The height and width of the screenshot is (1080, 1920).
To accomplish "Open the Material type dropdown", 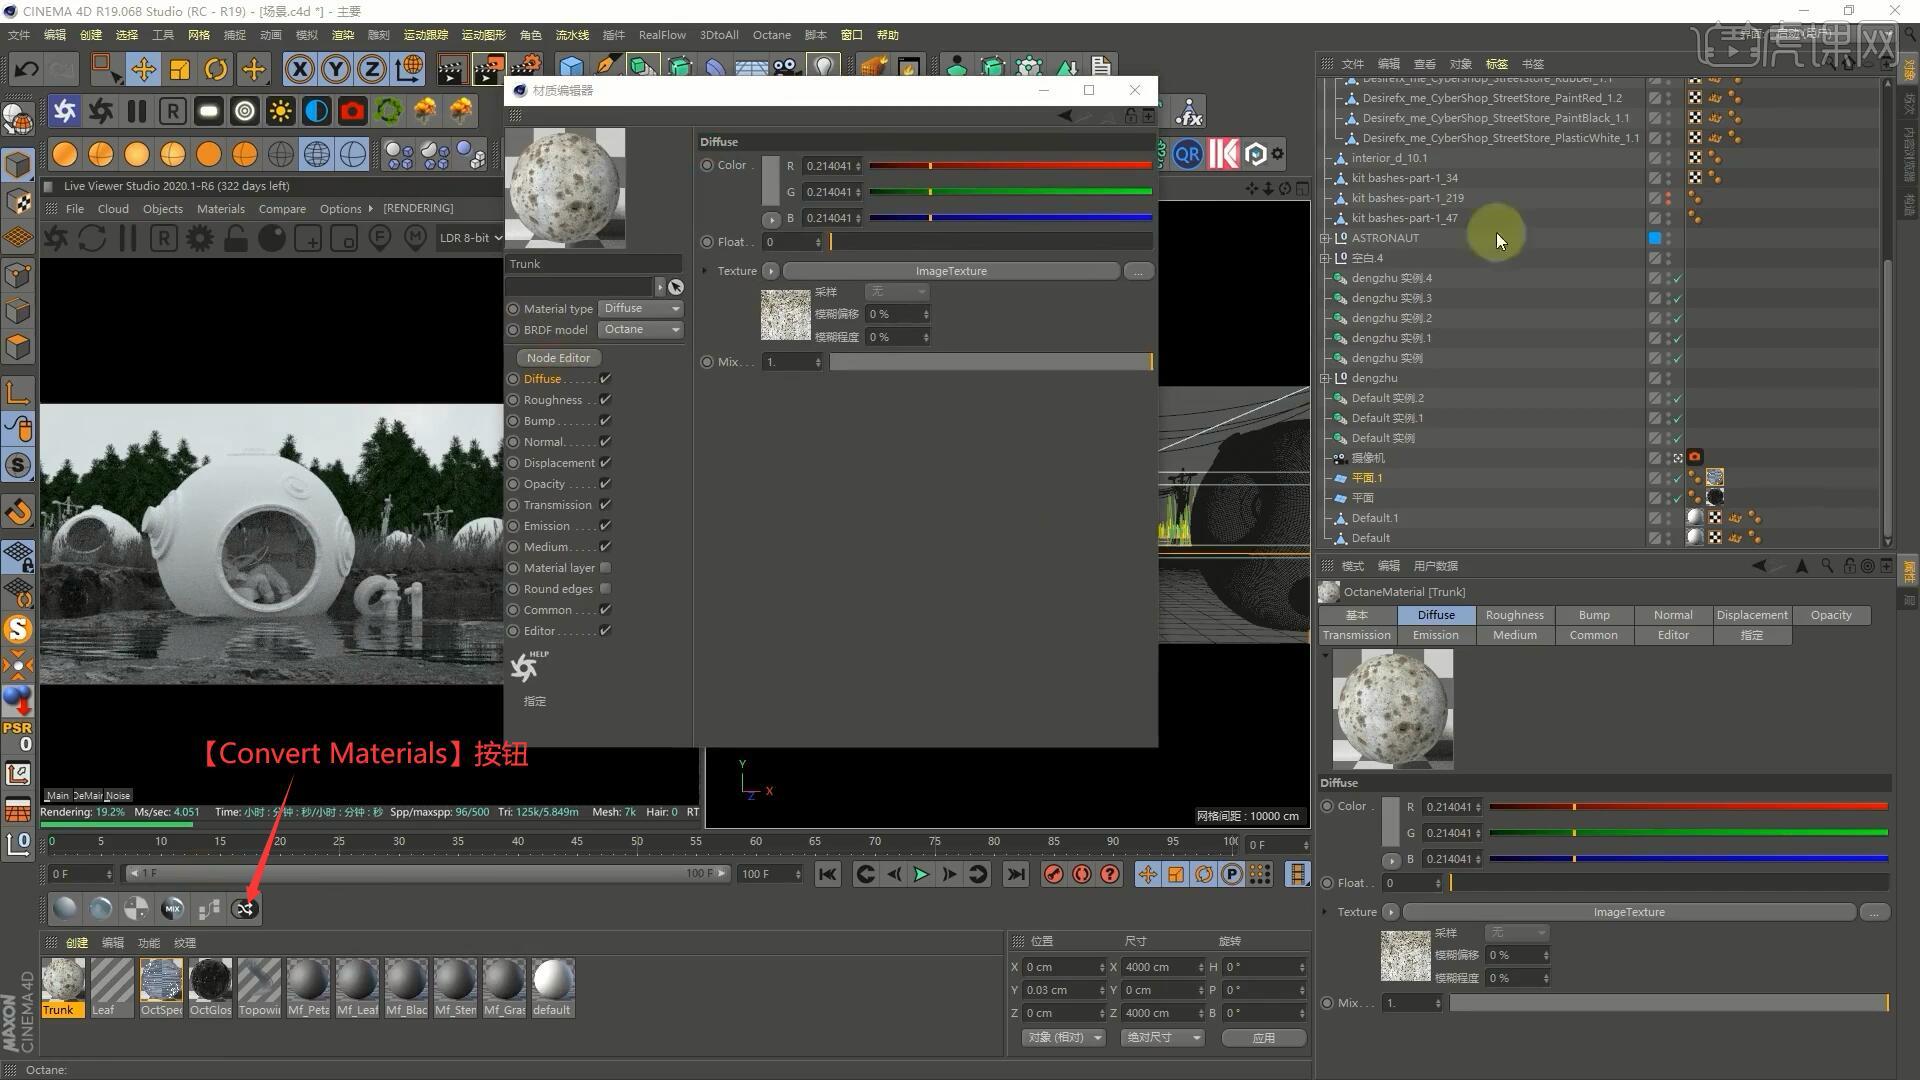I will click(x=641, y=308).
